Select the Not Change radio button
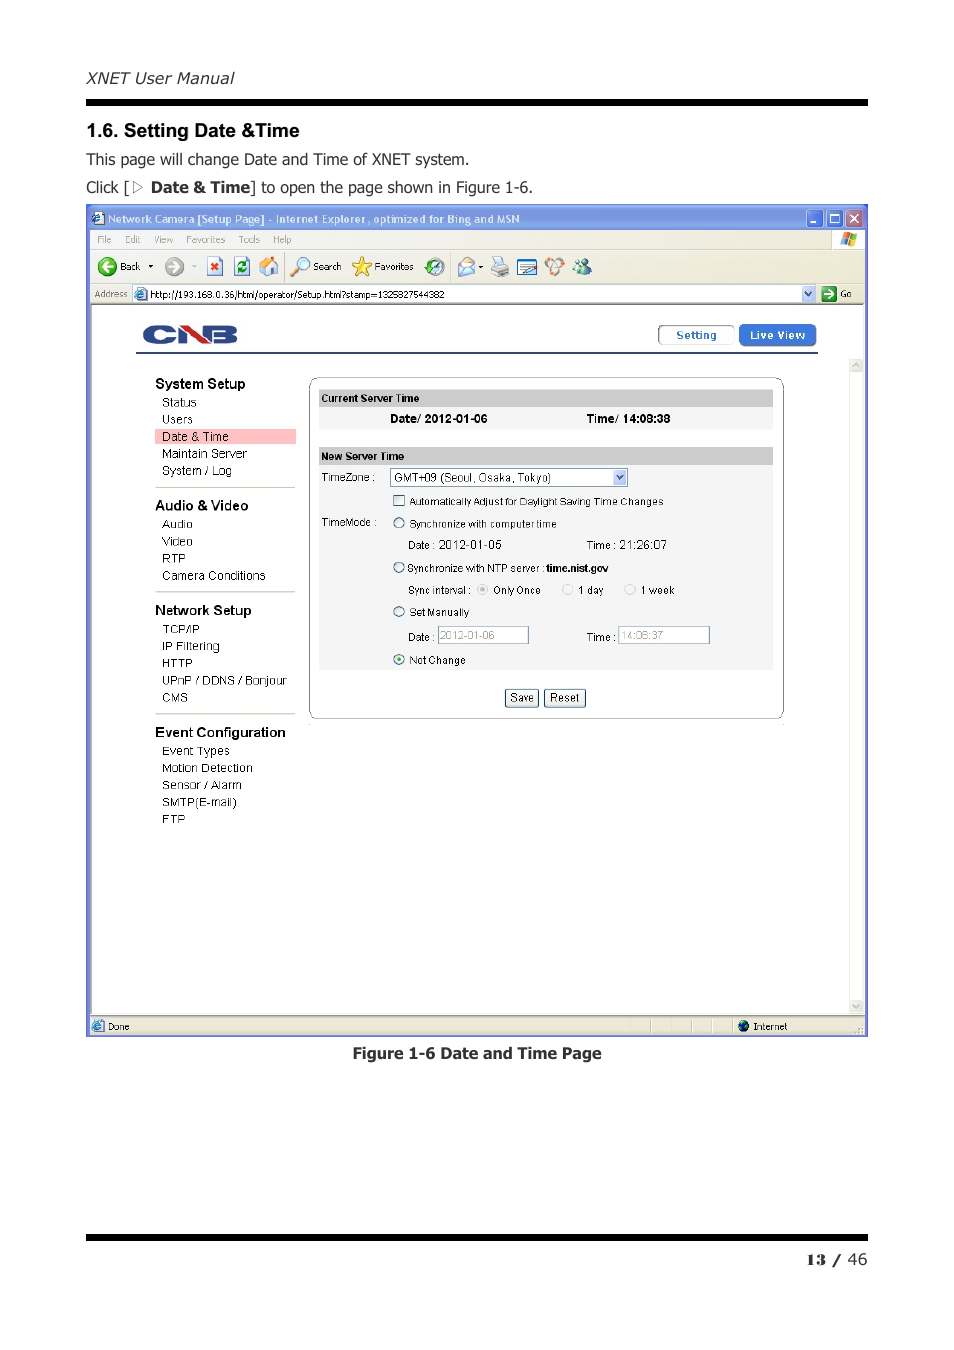 (x=399, y=660)
